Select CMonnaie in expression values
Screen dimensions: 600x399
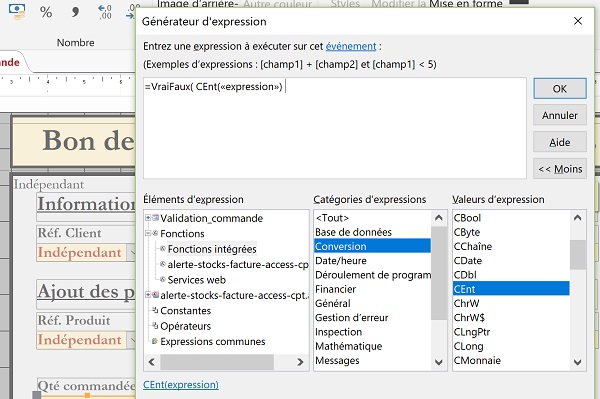click(x=511, y=360)
